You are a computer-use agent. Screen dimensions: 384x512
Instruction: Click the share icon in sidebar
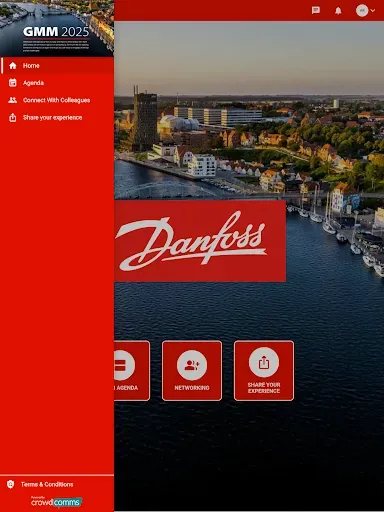[x=13, y=117]
